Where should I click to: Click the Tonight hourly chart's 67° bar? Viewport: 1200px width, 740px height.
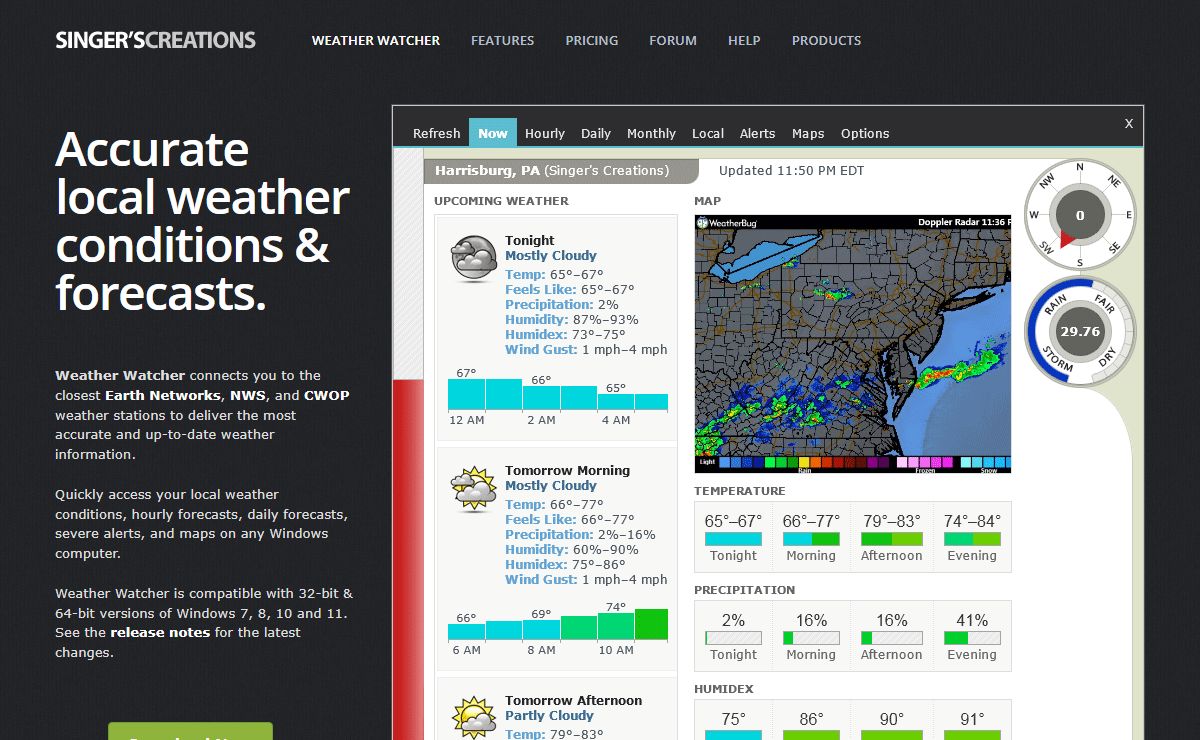(x=466, y=394)
